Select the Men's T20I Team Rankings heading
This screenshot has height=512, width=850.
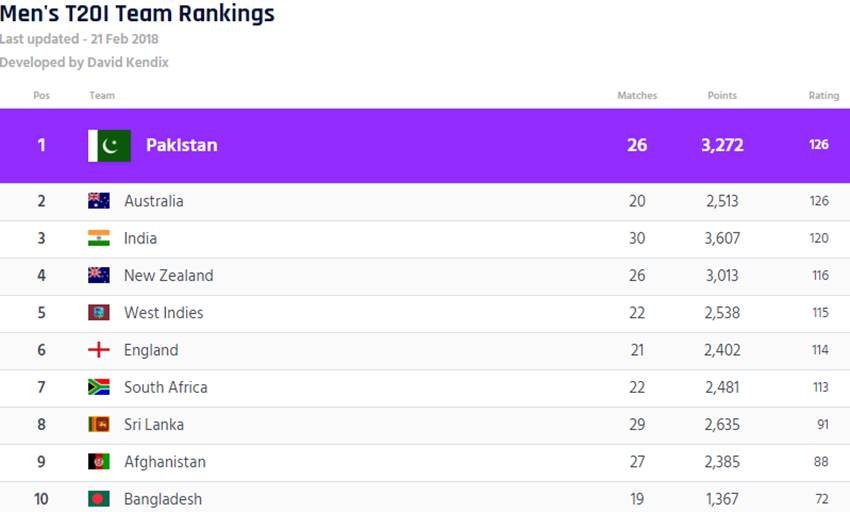137,13
